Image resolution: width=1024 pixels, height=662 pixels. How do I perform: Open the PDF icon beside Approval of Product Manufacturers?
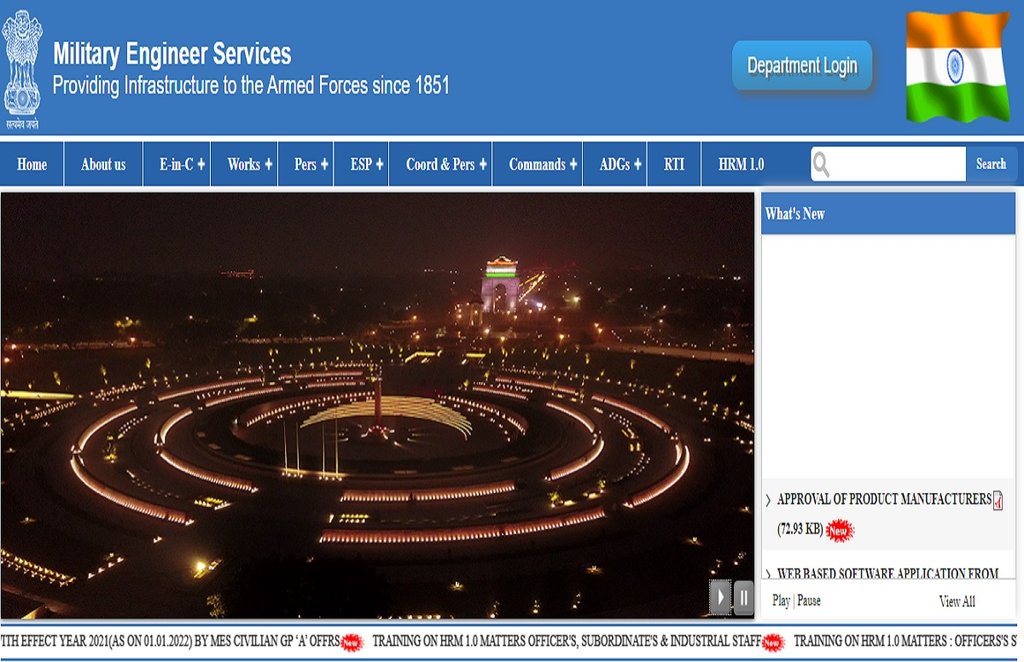[x=998, y=501]
